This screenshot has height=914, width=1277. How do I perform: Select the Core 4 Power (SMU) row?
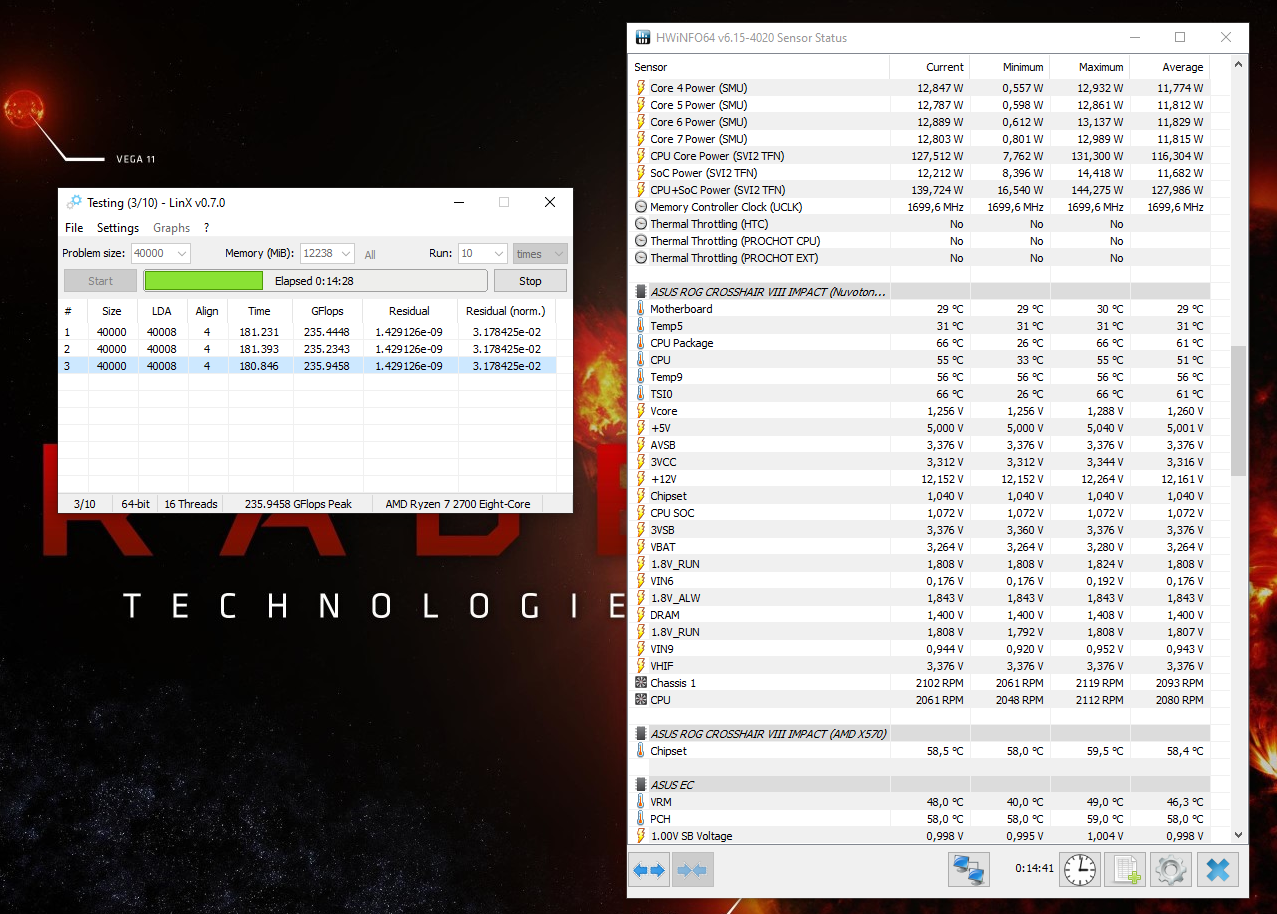pos(919,88)
